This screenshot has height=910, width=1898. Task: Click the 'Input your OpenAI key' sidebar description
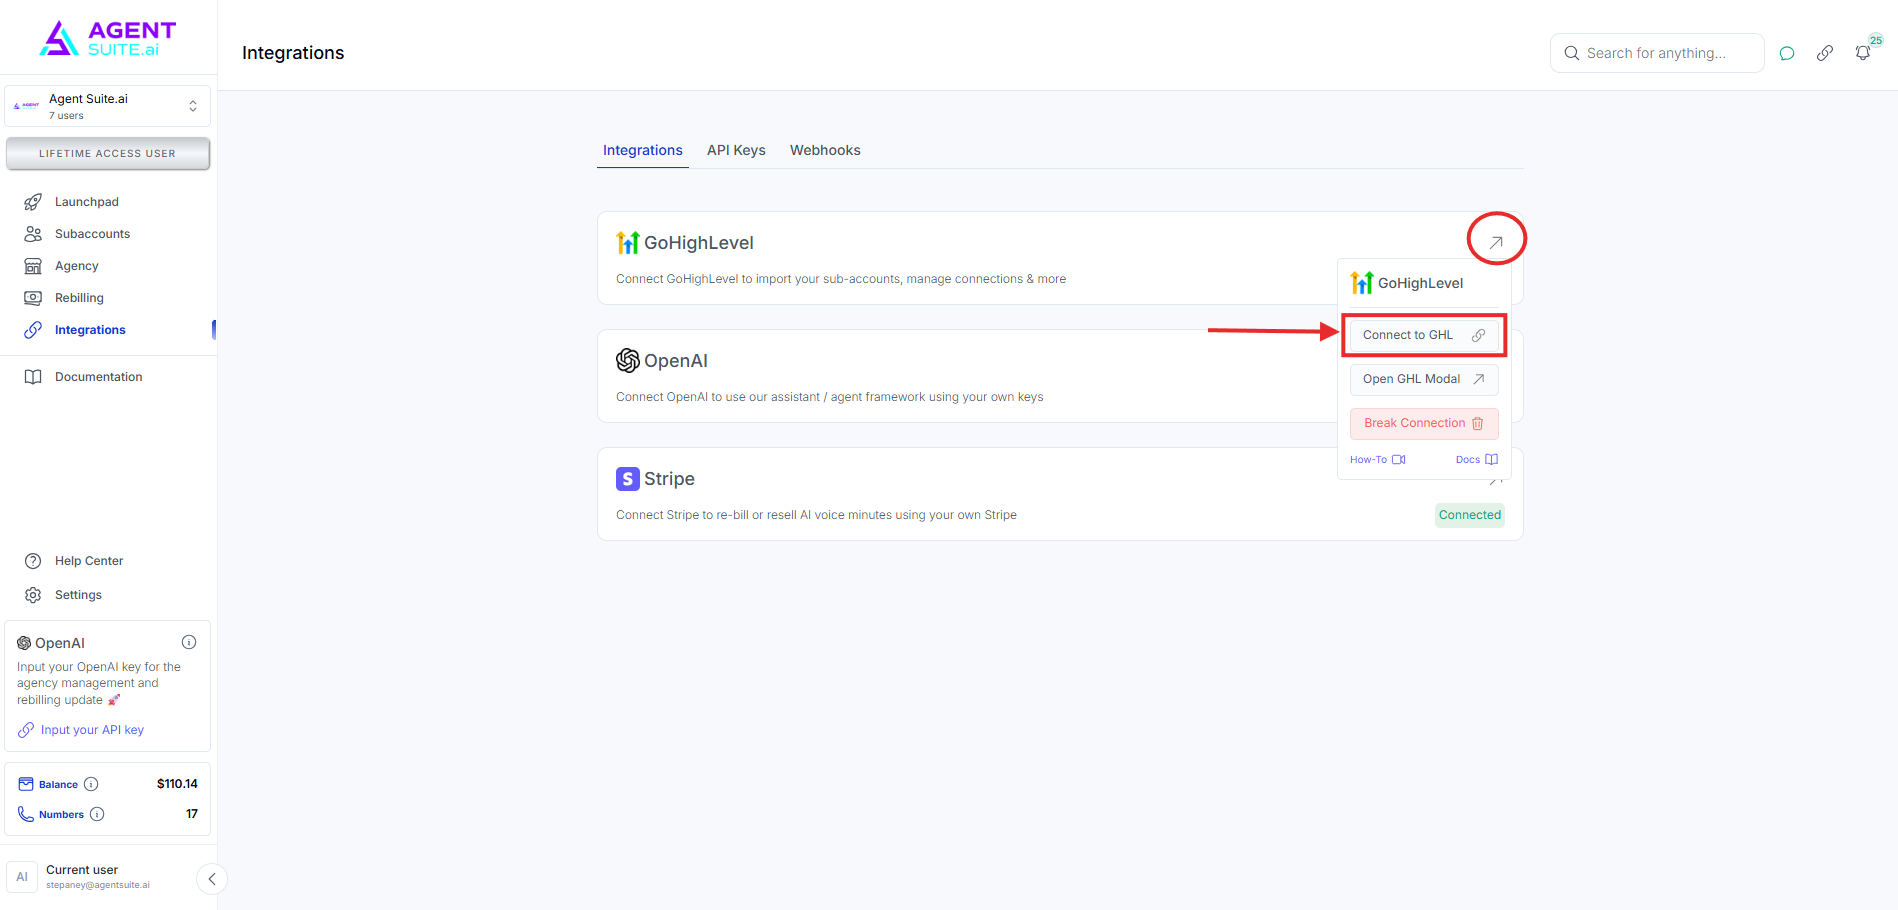click(x=99, y=683)
